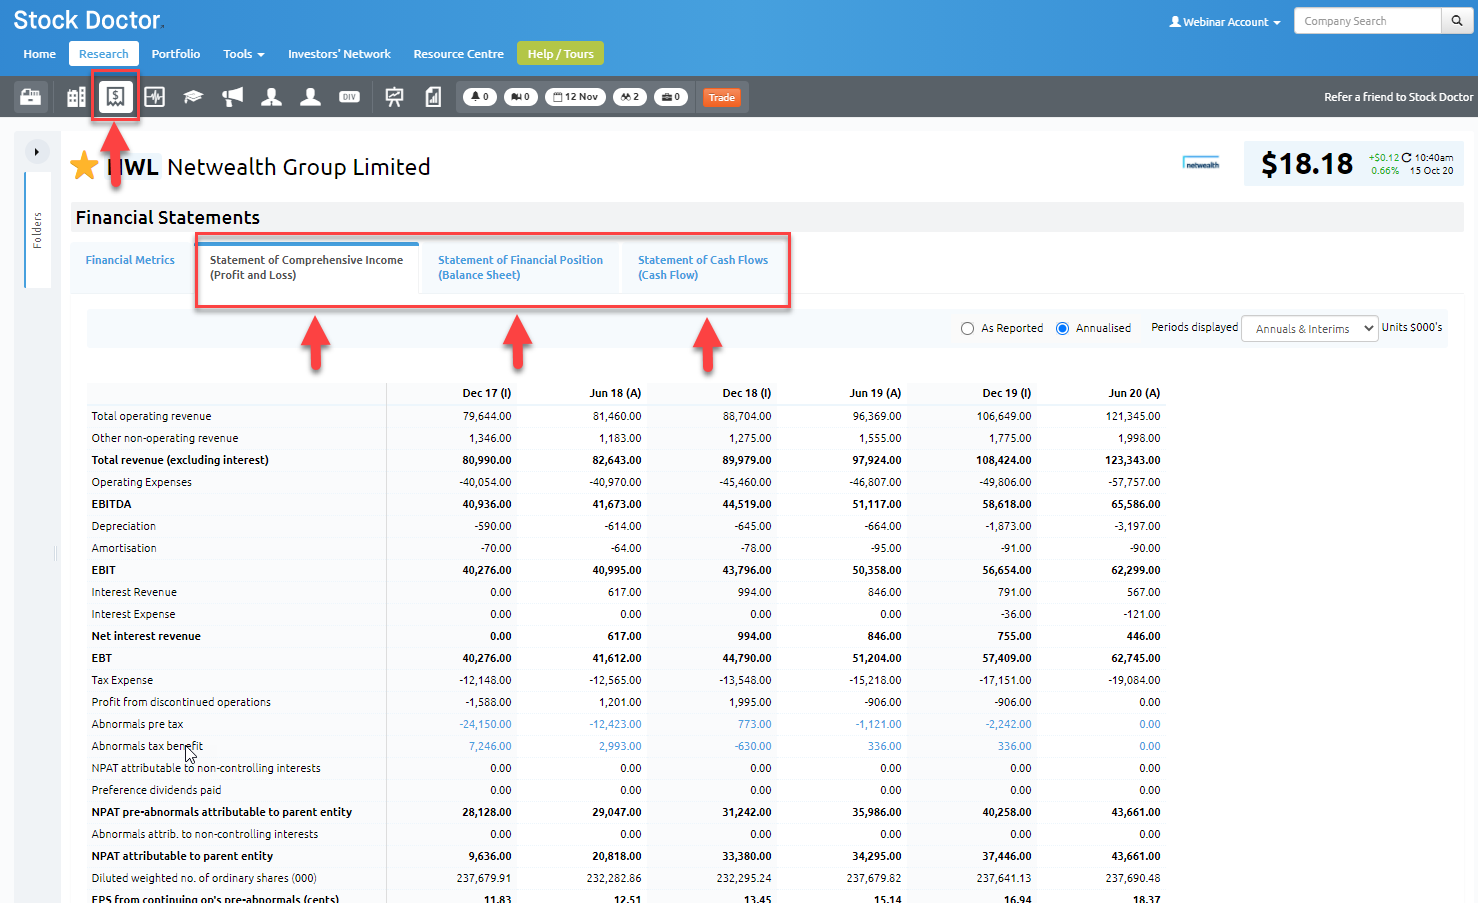
Task: Click the Tax Expense row label
Action: [122, 680]
